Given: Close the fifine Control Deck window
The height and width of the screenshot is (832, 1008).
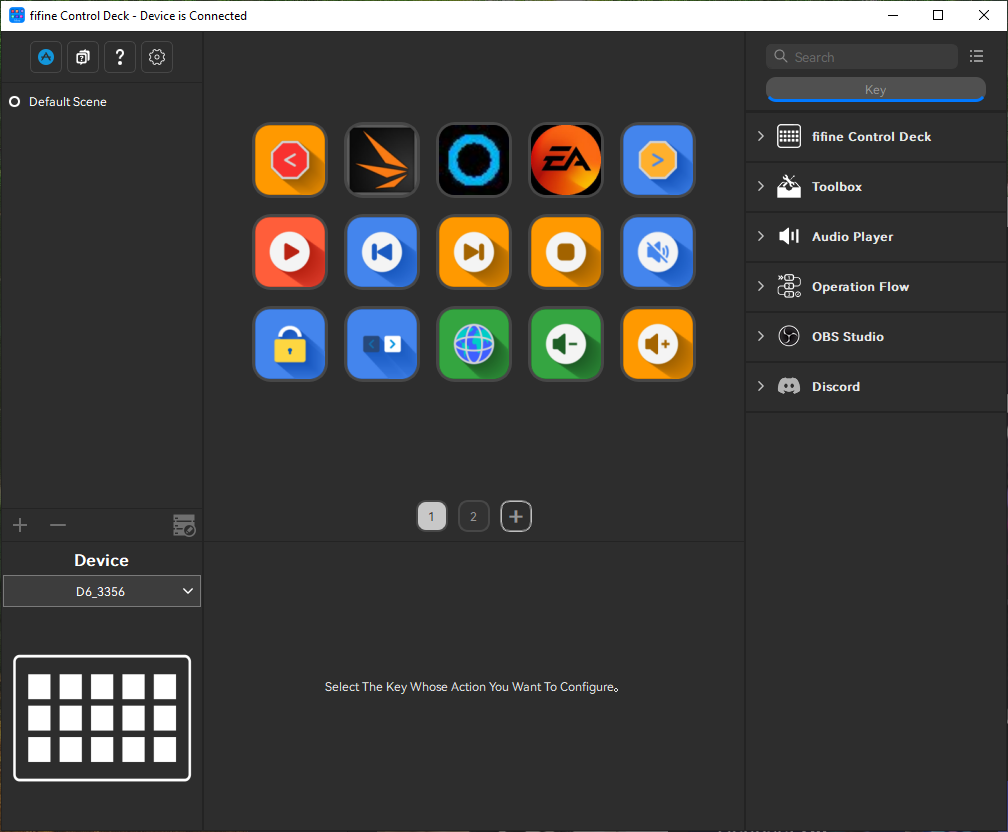Looking at the screenshot, I should pyautogui.click(x=984, y=15).
